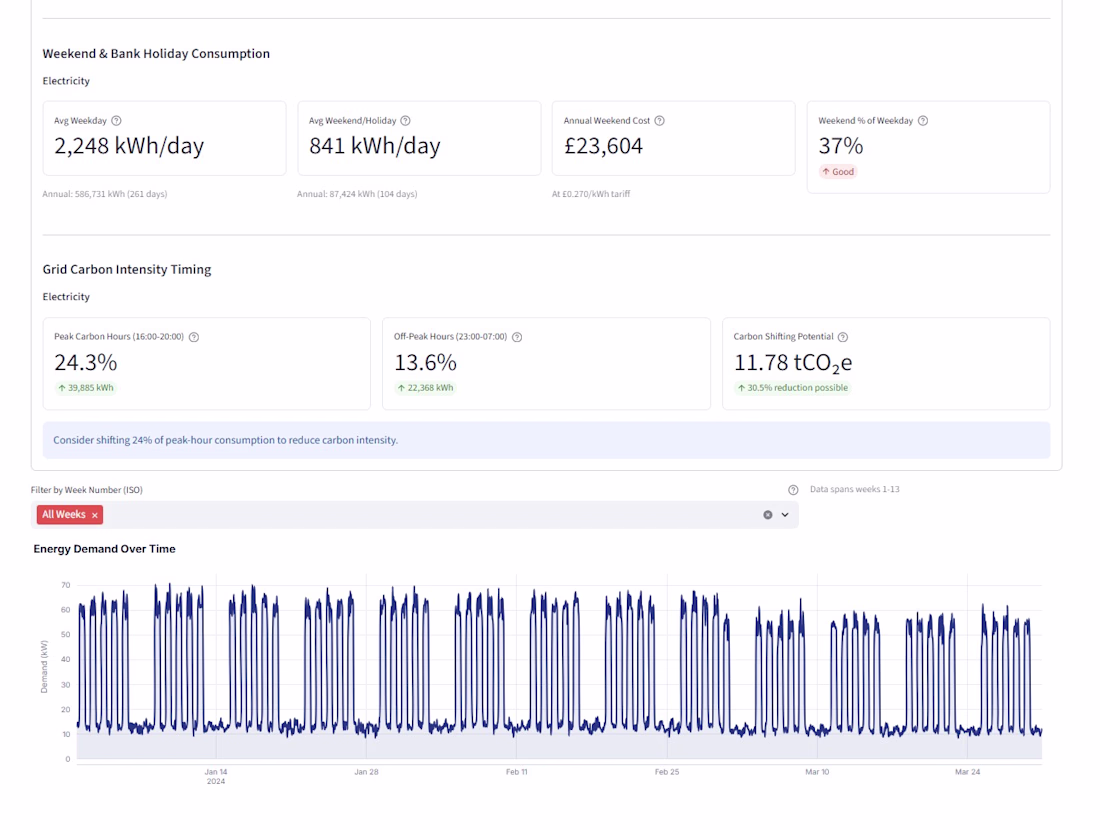
Task: Click the Mar 10 axis label
Action: [x=817, y=772]
